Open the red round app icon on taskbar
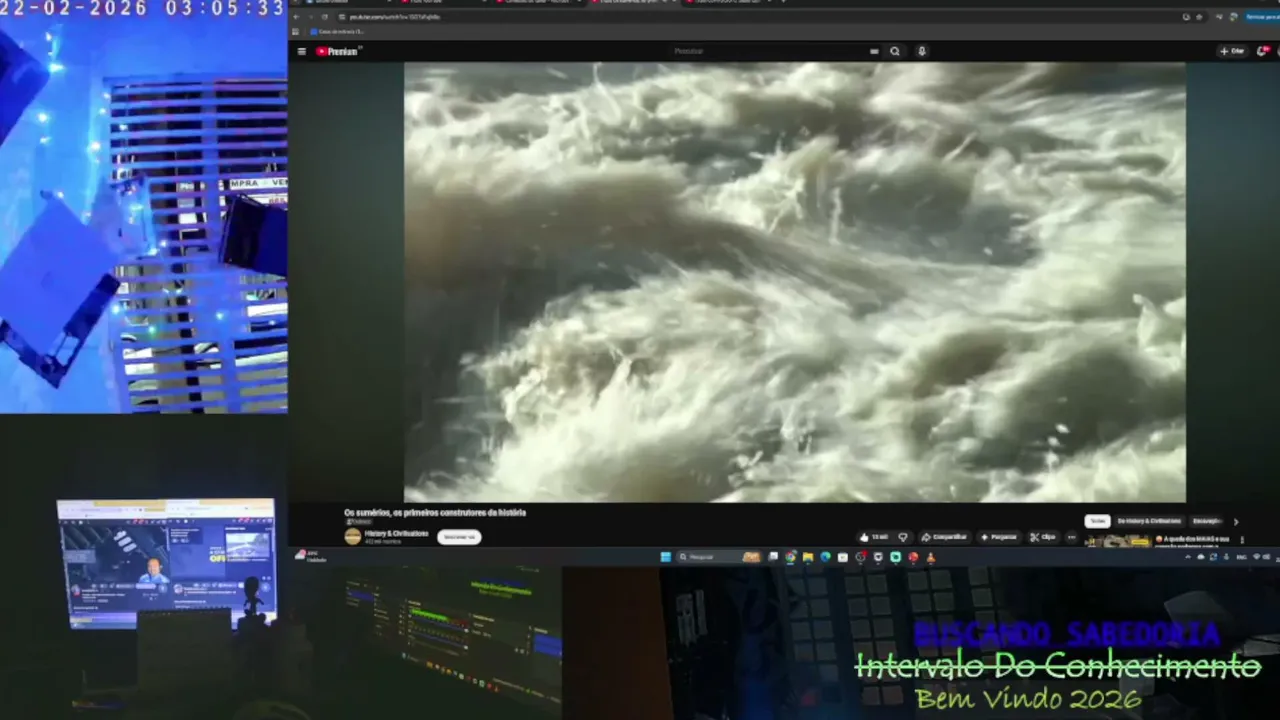1280x720 pixels. click(x=913, y=557)
